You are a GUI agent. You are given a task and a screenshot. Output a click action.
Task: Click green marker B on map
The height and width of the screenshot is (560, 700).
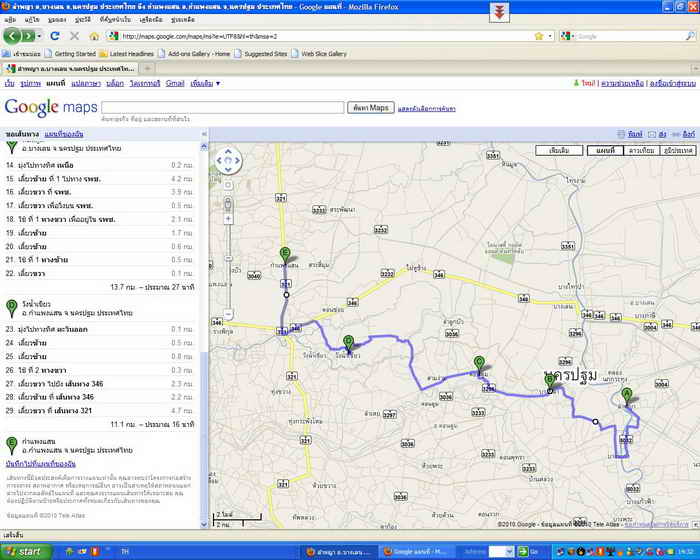[550, 383]
